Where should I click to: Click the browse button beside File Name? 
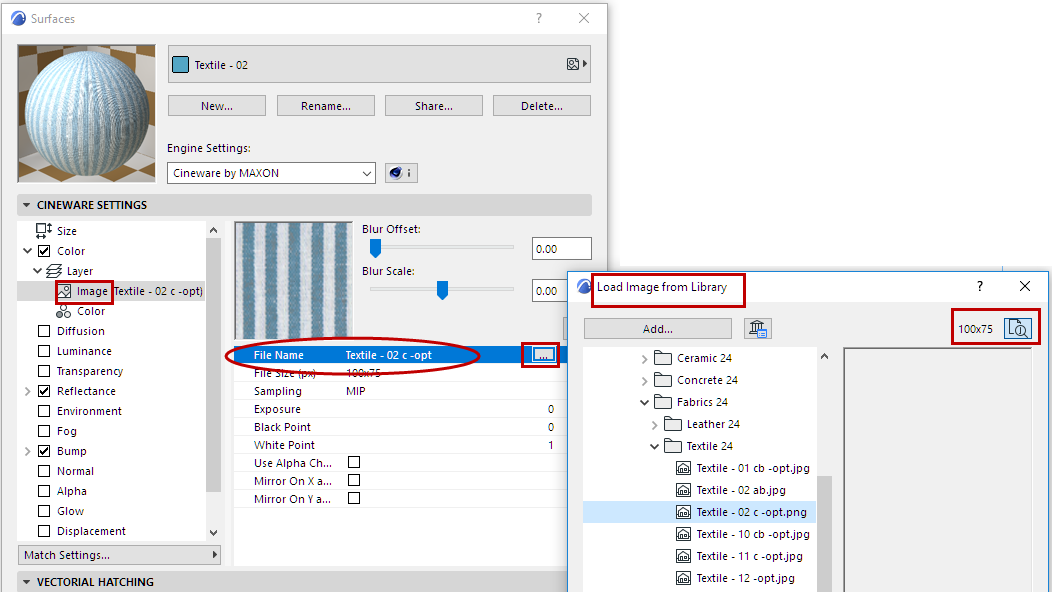pyautogui.click(x=543, y=354)
